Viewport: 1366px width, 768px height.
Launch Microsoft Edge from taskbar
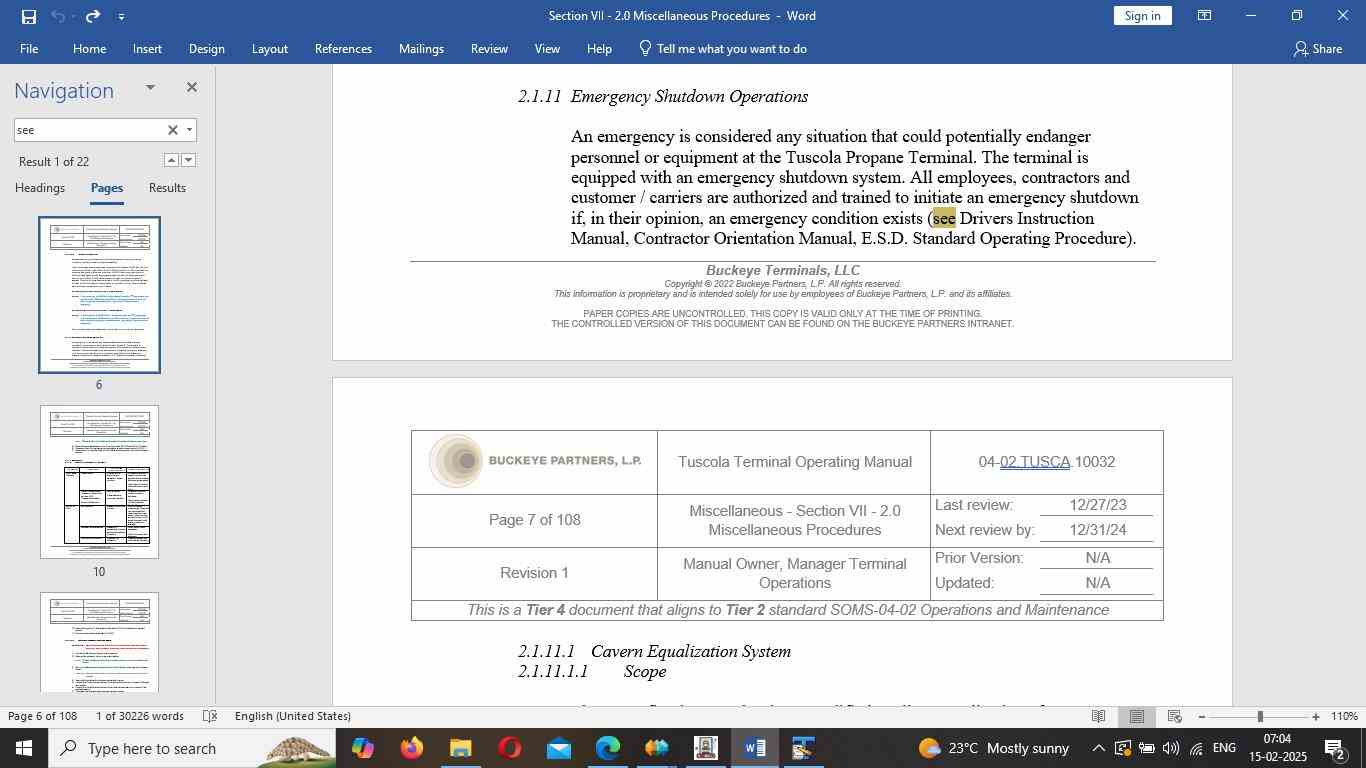pyautogui.click(x=607, y=748)
